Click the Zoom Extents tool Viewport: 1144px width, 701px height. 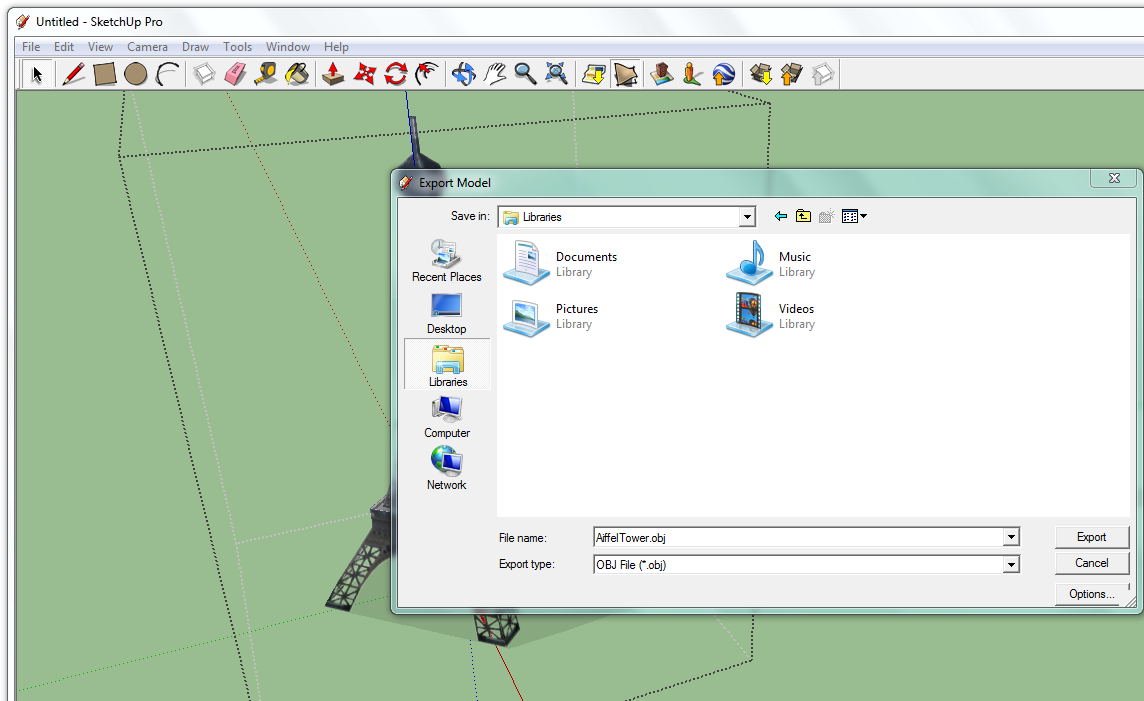pyautogui.click(x=557, y=74)
